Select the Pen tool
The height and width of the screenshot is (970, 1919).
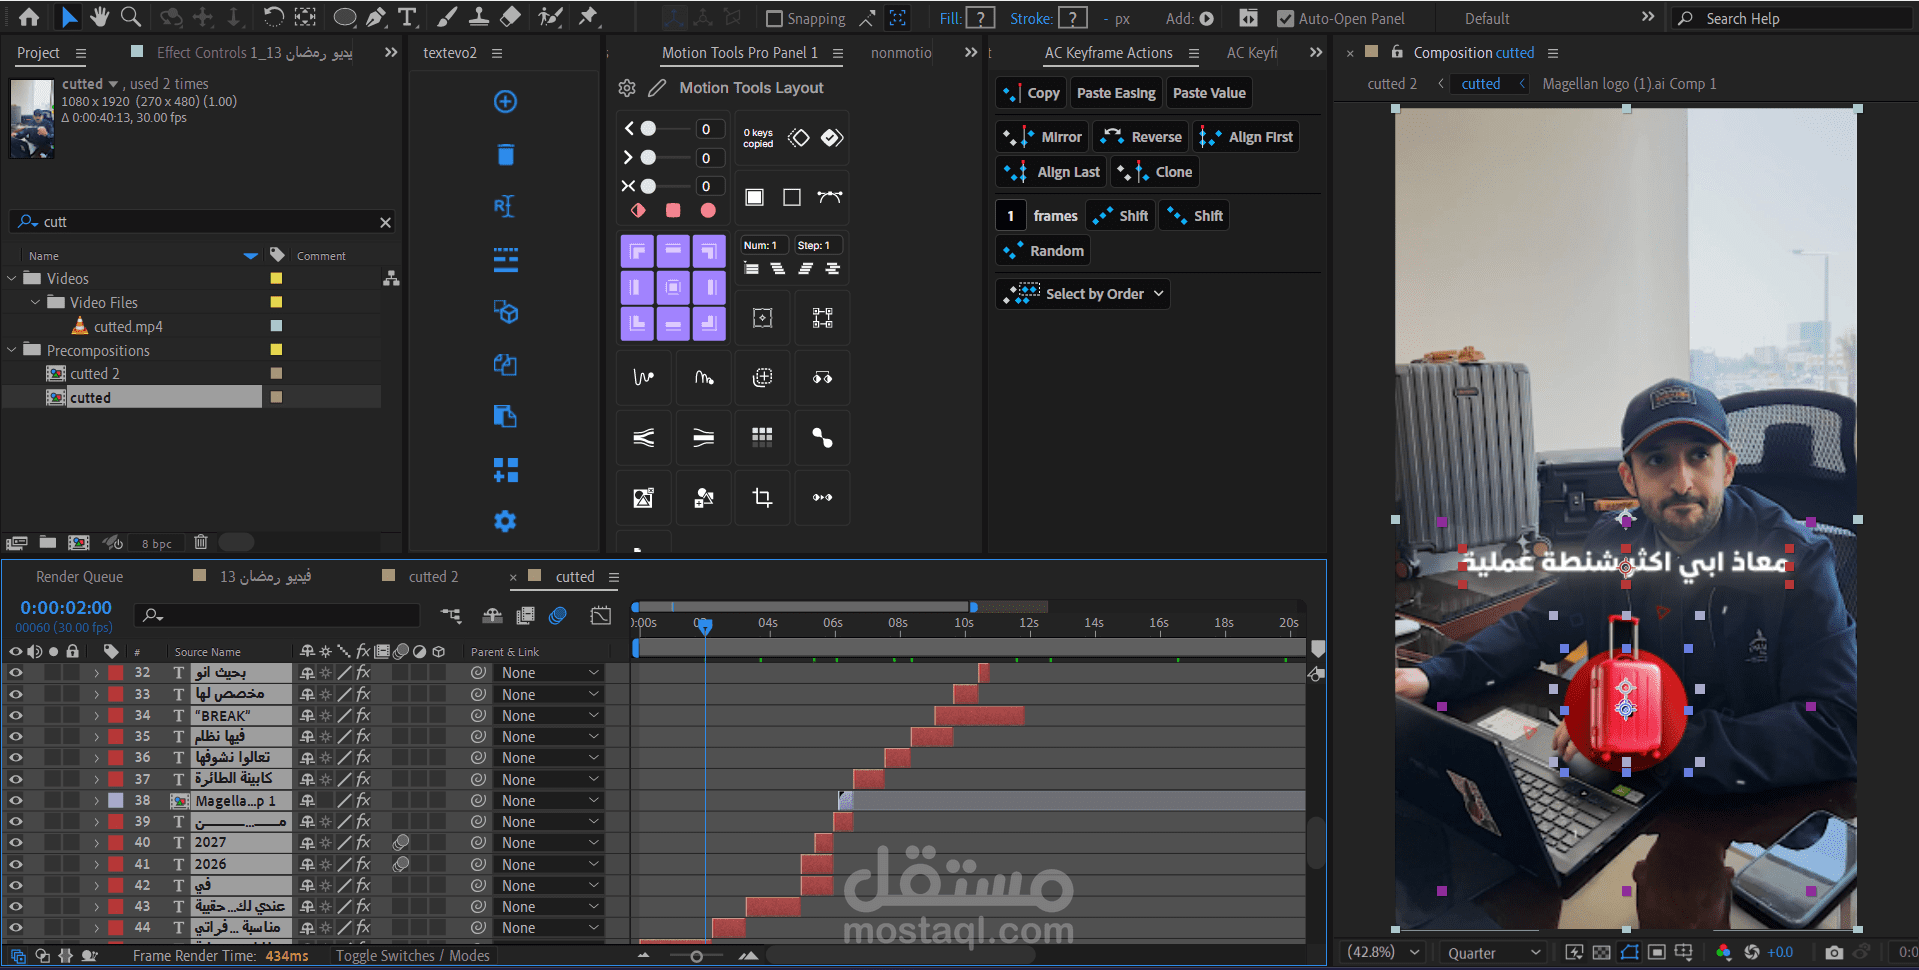(x=376, y=17)
